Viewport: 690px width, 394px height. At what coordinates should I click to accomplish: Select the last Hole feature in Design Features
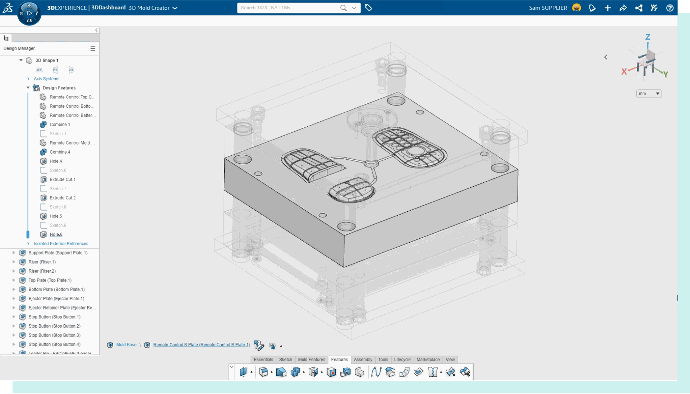[56, 235]
